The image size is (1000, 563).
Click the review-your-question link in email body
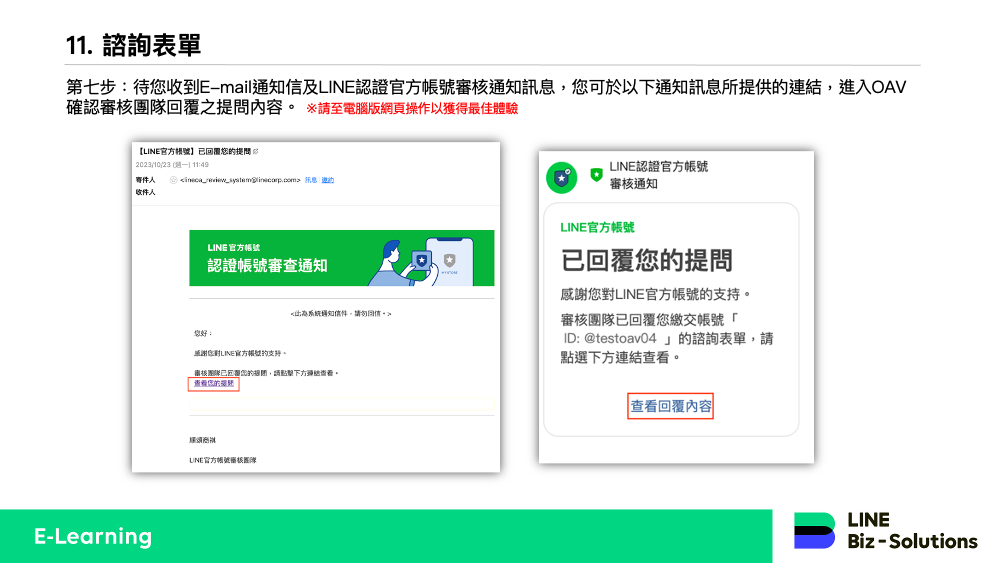pos(214,384)
